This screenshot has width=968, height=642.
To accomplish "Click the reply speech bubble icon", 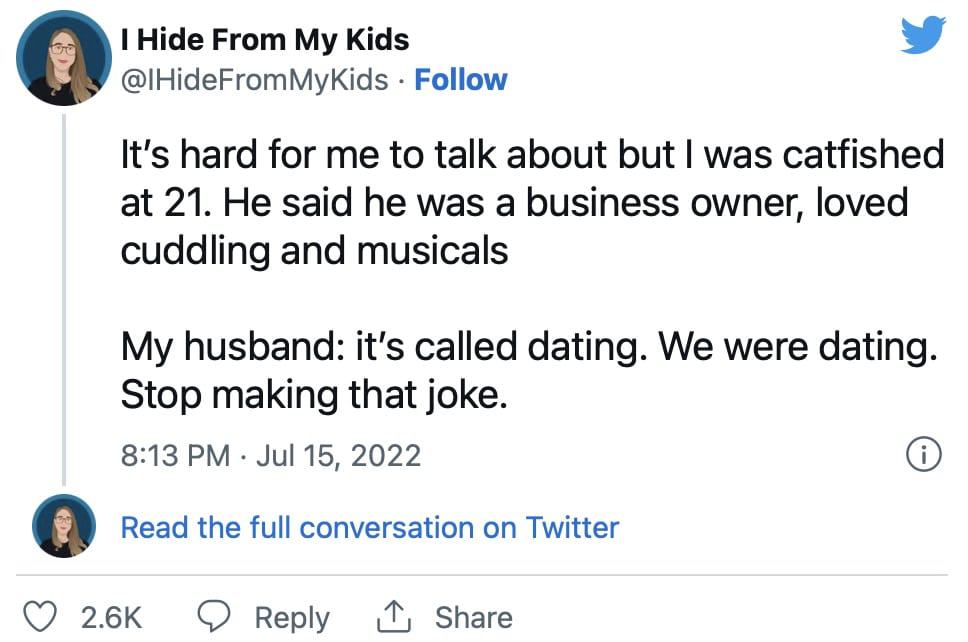I will (x=214, y=616).
